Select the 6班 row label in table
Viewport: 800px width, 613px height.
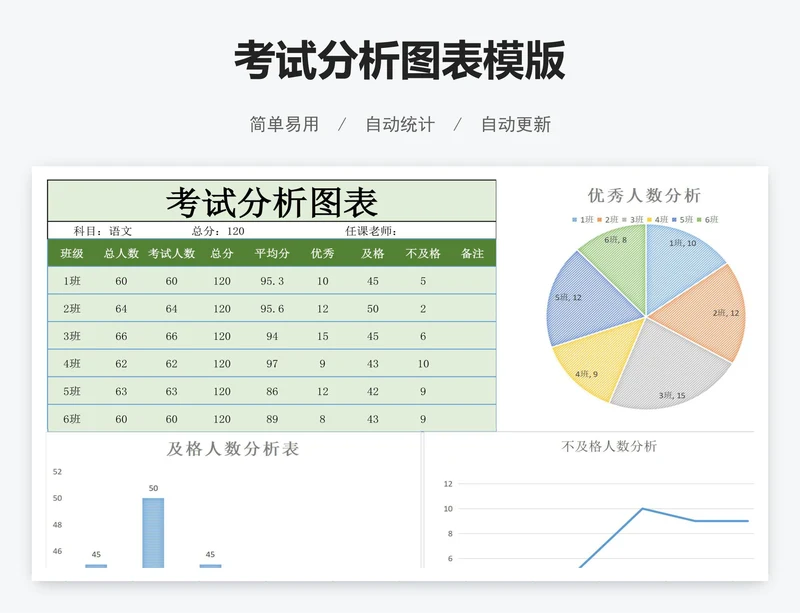72,419
